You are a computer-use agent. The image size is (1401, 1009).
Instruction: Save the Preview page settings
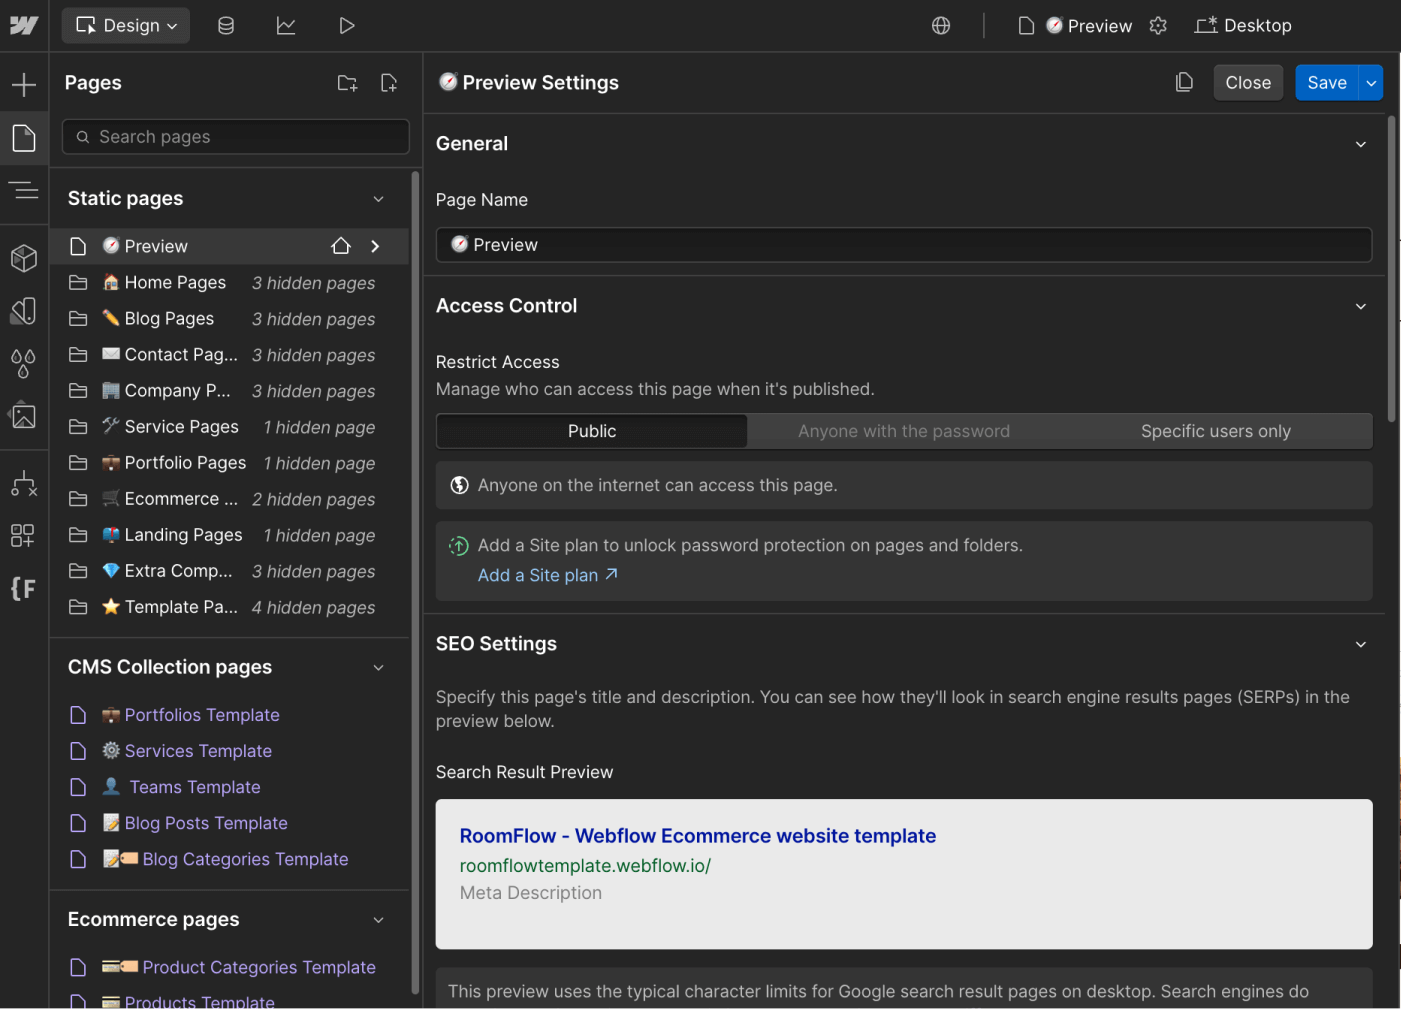[x=1326, y=82]
